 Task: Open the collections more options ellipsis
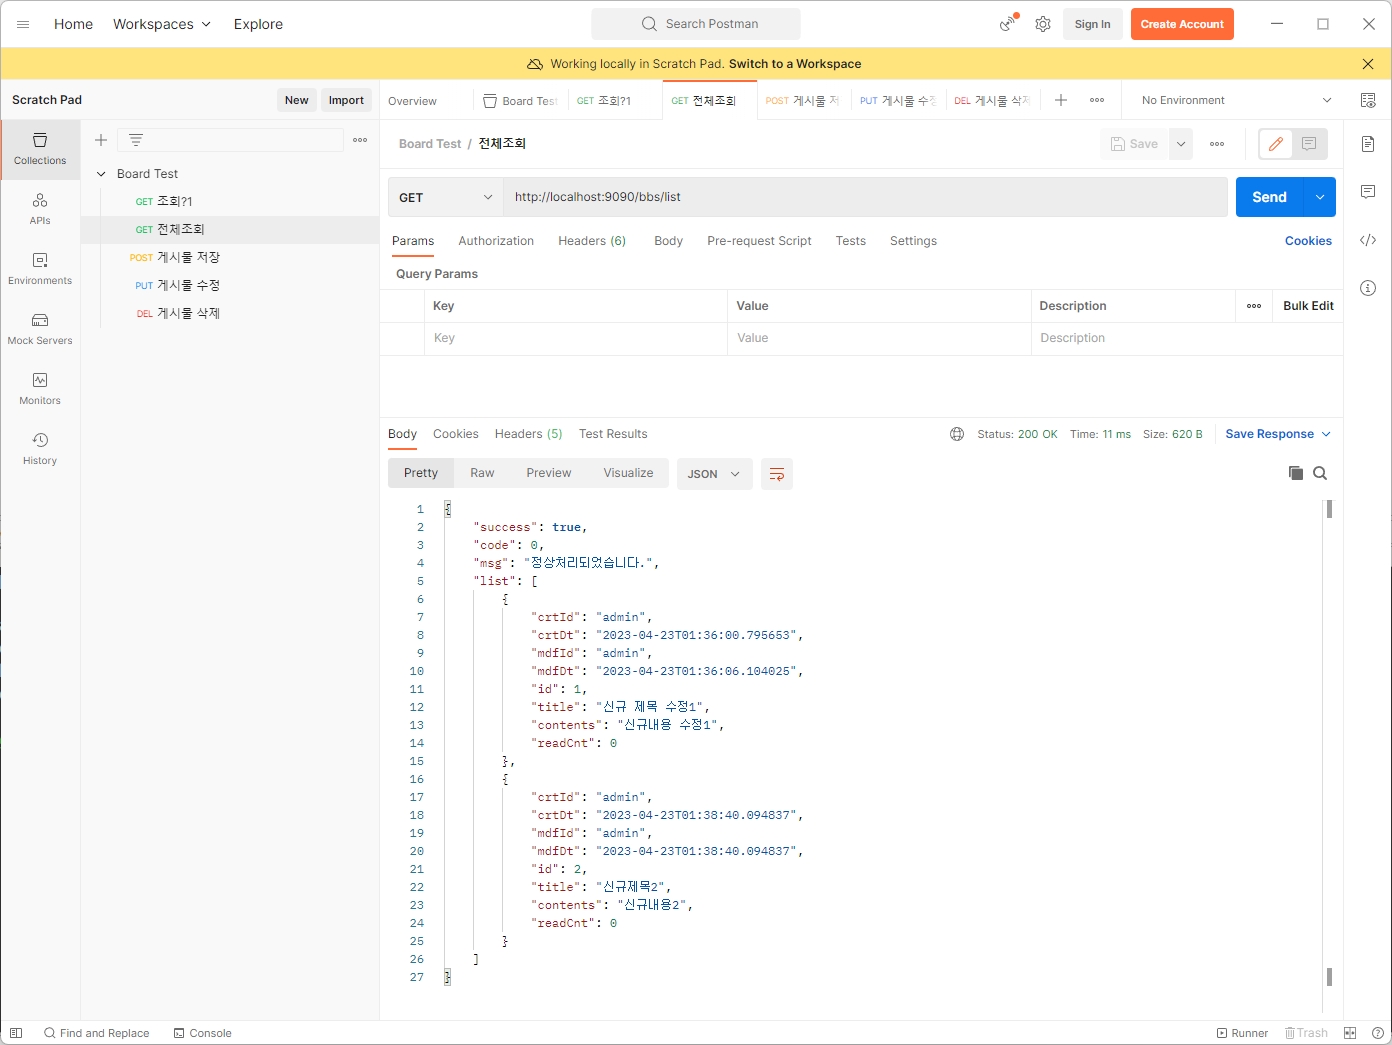point(360,140)
